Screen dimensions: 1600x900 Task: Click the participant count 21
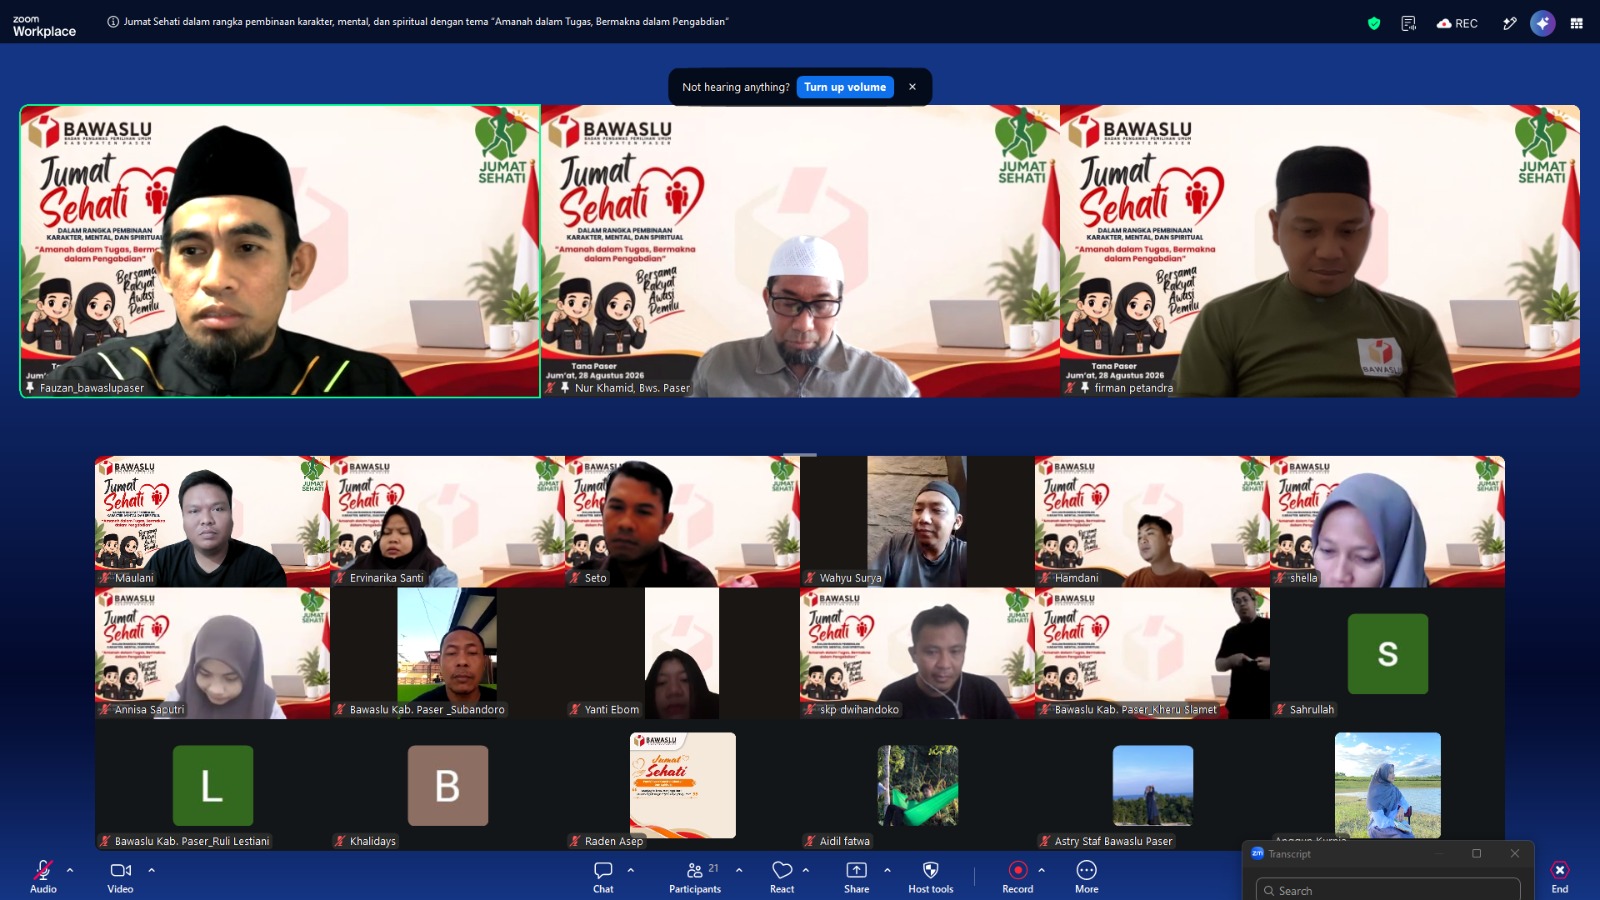pos(713,868)
